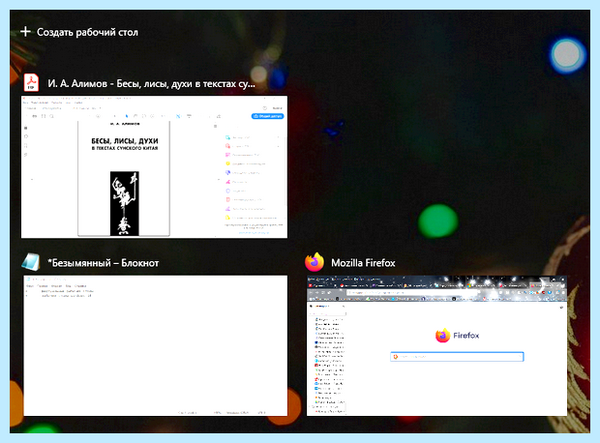Image resolution: width=600 pixels, height=443 pixels.
Task: Click the Firefox icon next to Mozilla Firefox title
Action: tap(314, 262)
